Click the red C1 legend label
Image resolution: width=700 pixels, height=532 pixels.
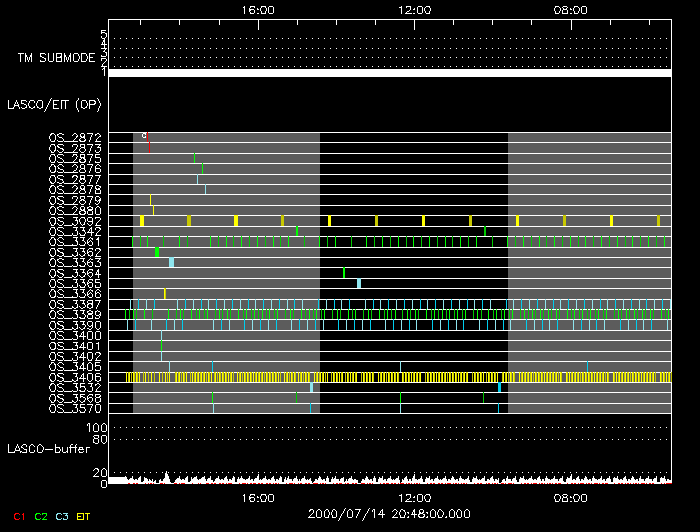[x=18, y=515]
